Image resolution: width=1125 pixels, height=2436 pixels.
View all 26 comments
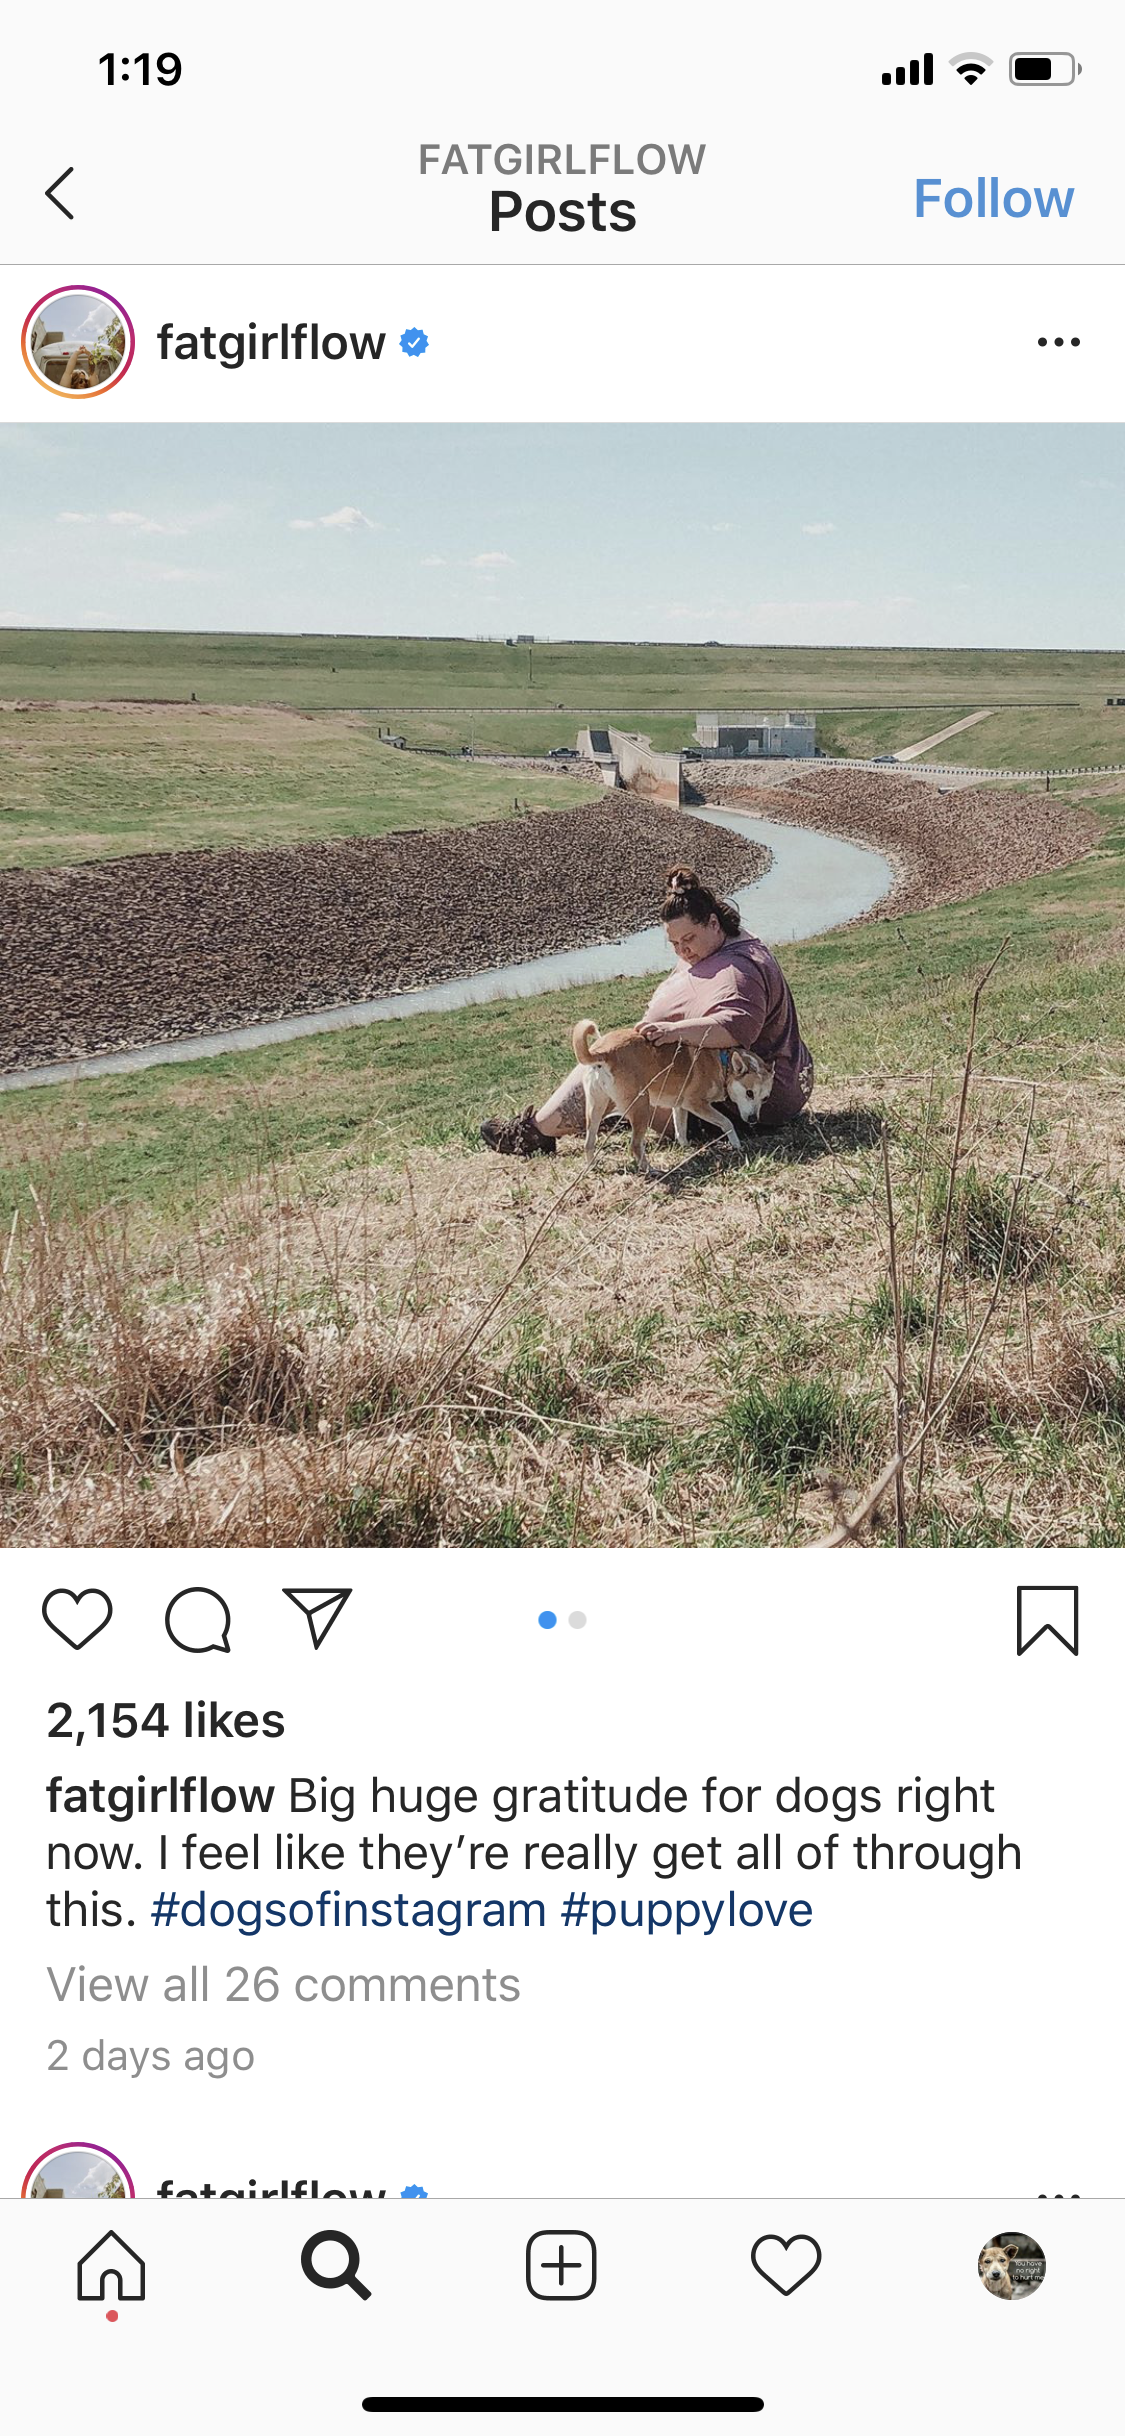click(x=284, y=1984)
